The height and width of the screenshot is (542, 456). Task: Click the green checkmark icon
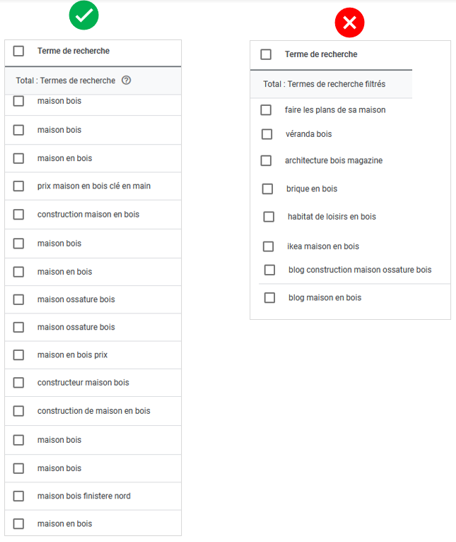[84, 15]
